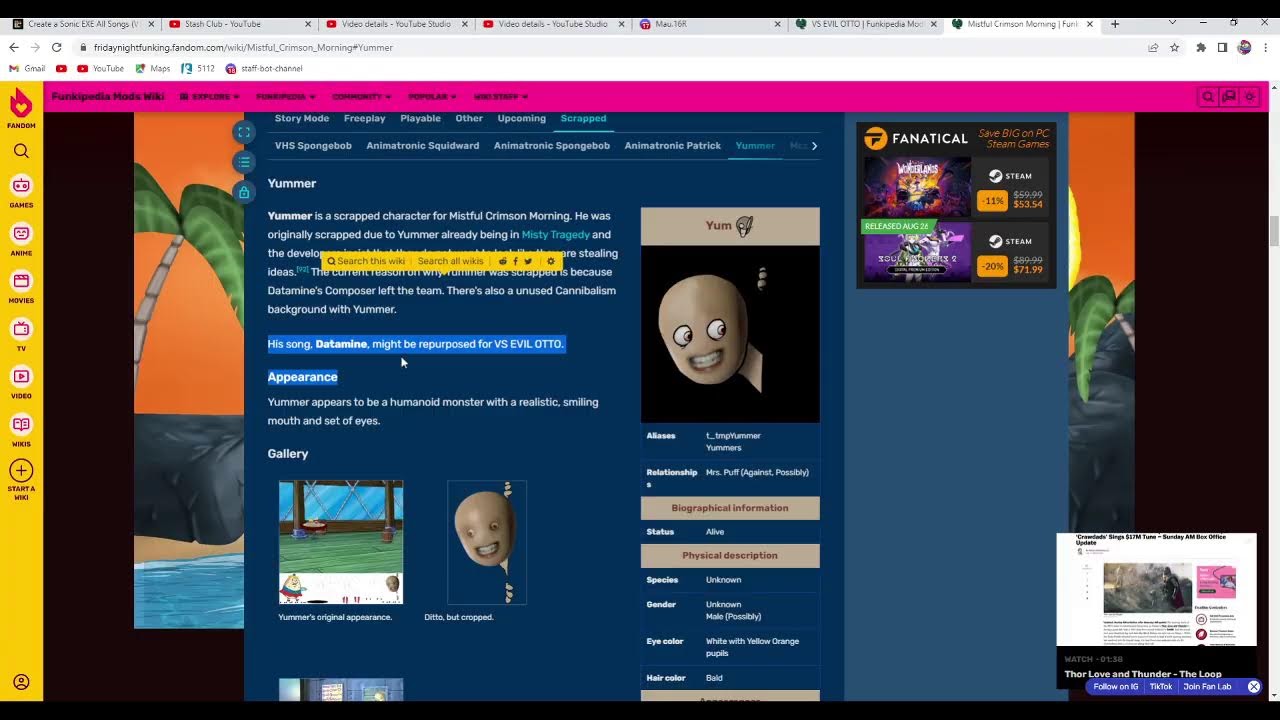
Task: Open the Games section in Fandom sidebar
Action: click(21, 190)
